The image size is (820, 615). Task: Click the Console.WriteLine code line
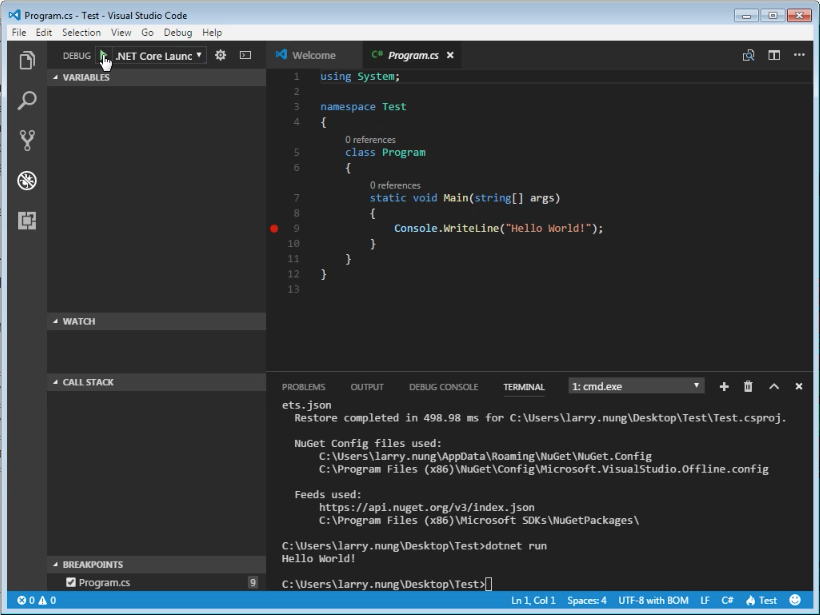click(x=498, y=229)
